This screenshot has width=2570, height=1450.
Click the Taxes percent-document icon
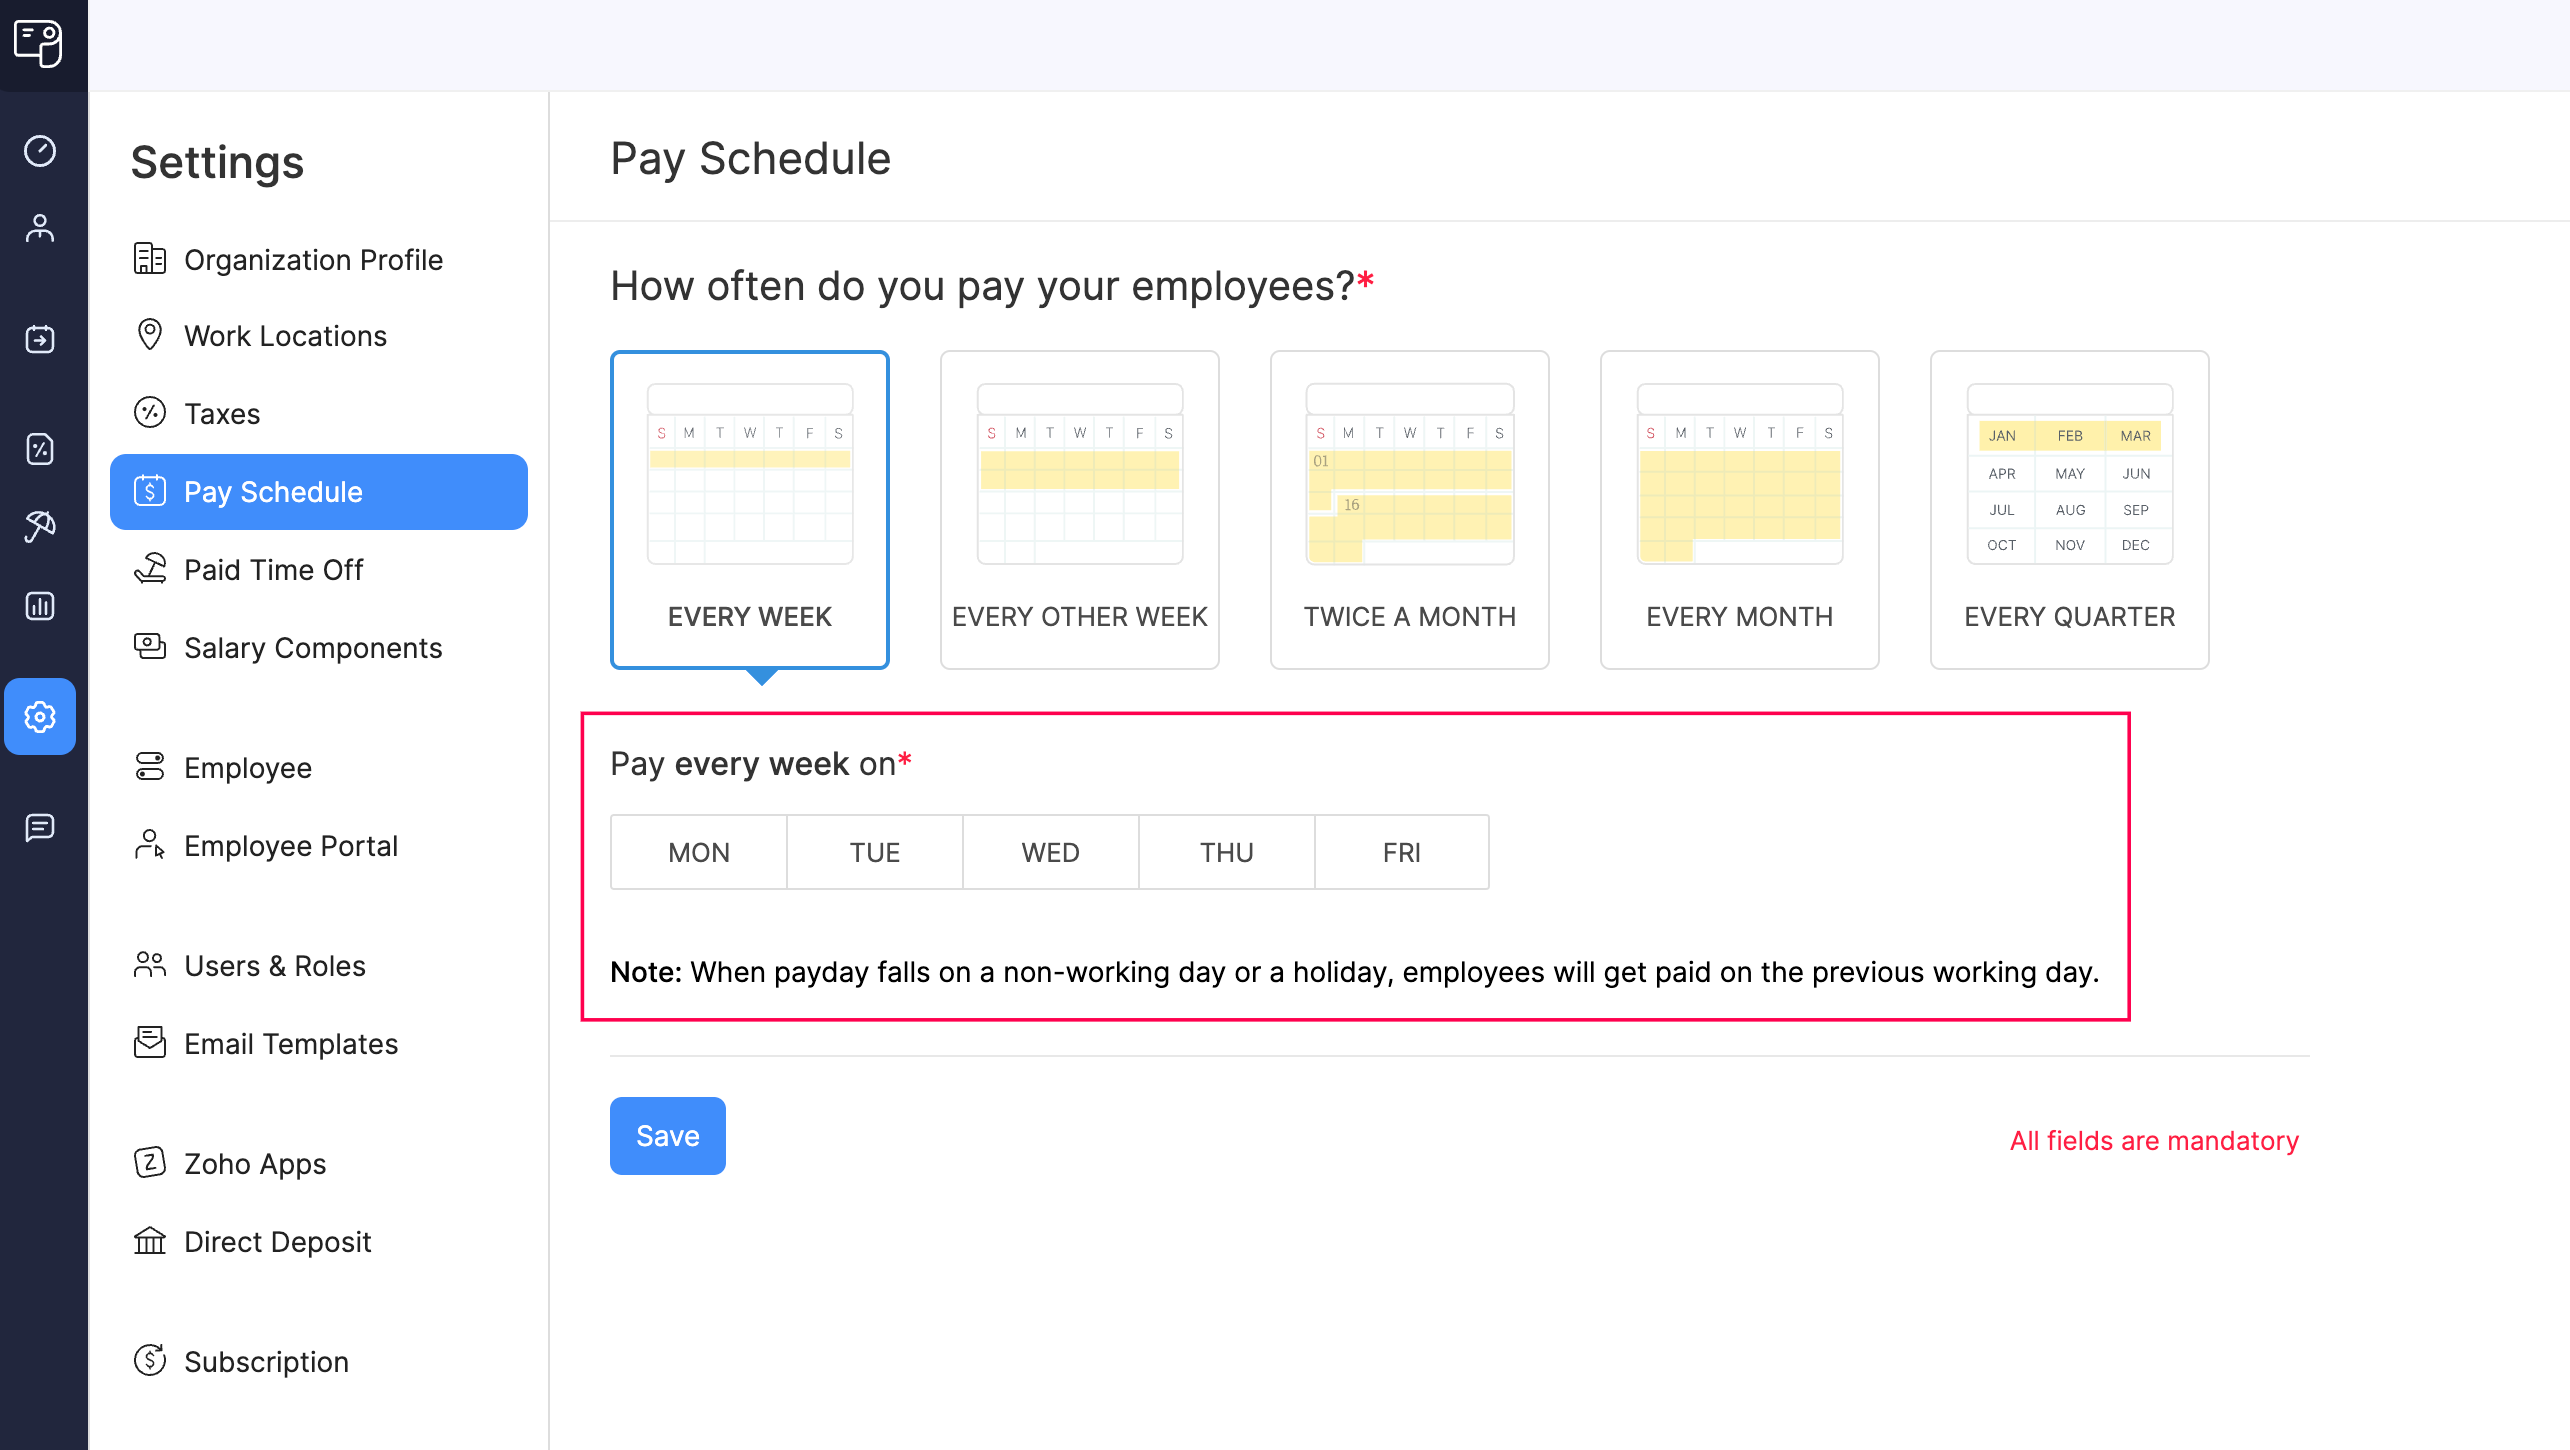(x=40, y=450)
